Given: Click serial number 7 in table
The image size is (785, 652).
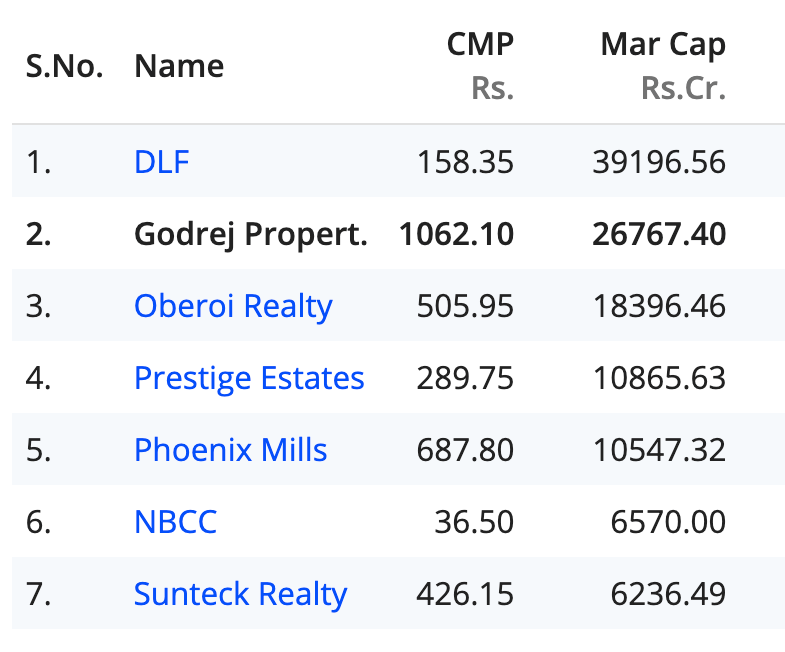Looking at the screenshot, I should pos(38,594).
